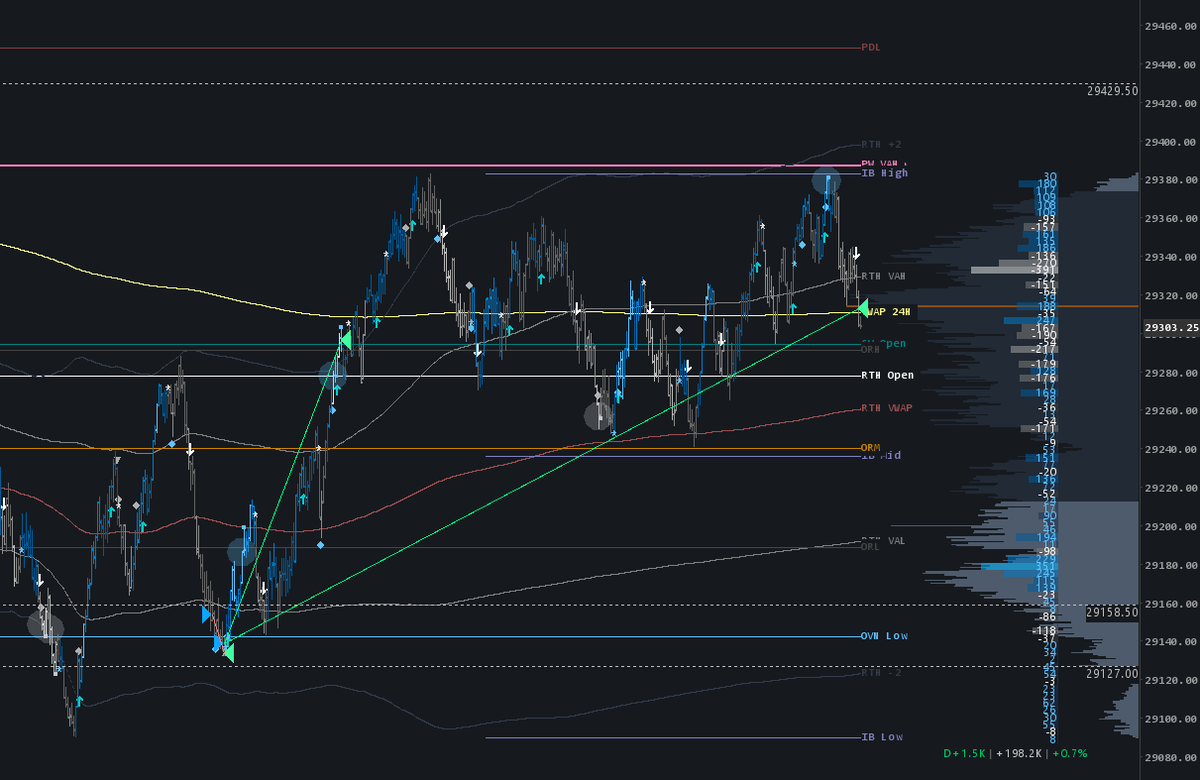Click 29460.00 on the price axis
The height and width of the screenshot is (780, 1200).
[x=1172, y=27]
